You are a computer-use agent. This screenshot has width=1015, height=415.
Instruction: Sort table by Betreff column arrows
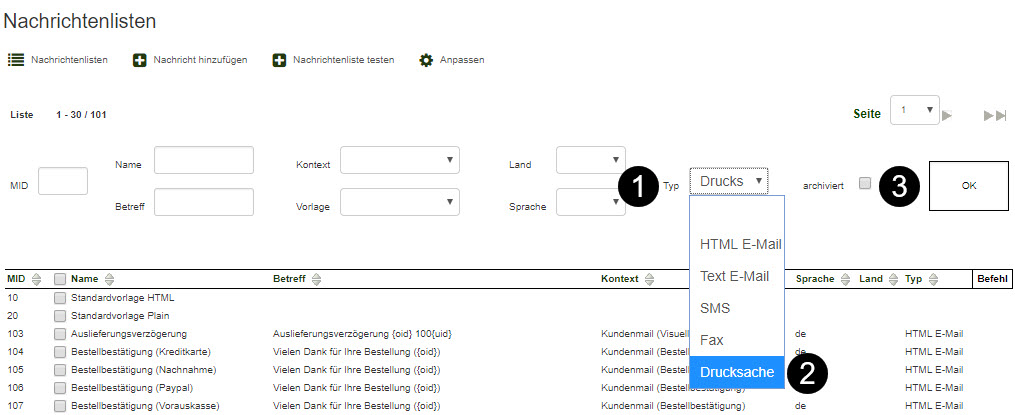pyautogui.click(x=315, y=280)
